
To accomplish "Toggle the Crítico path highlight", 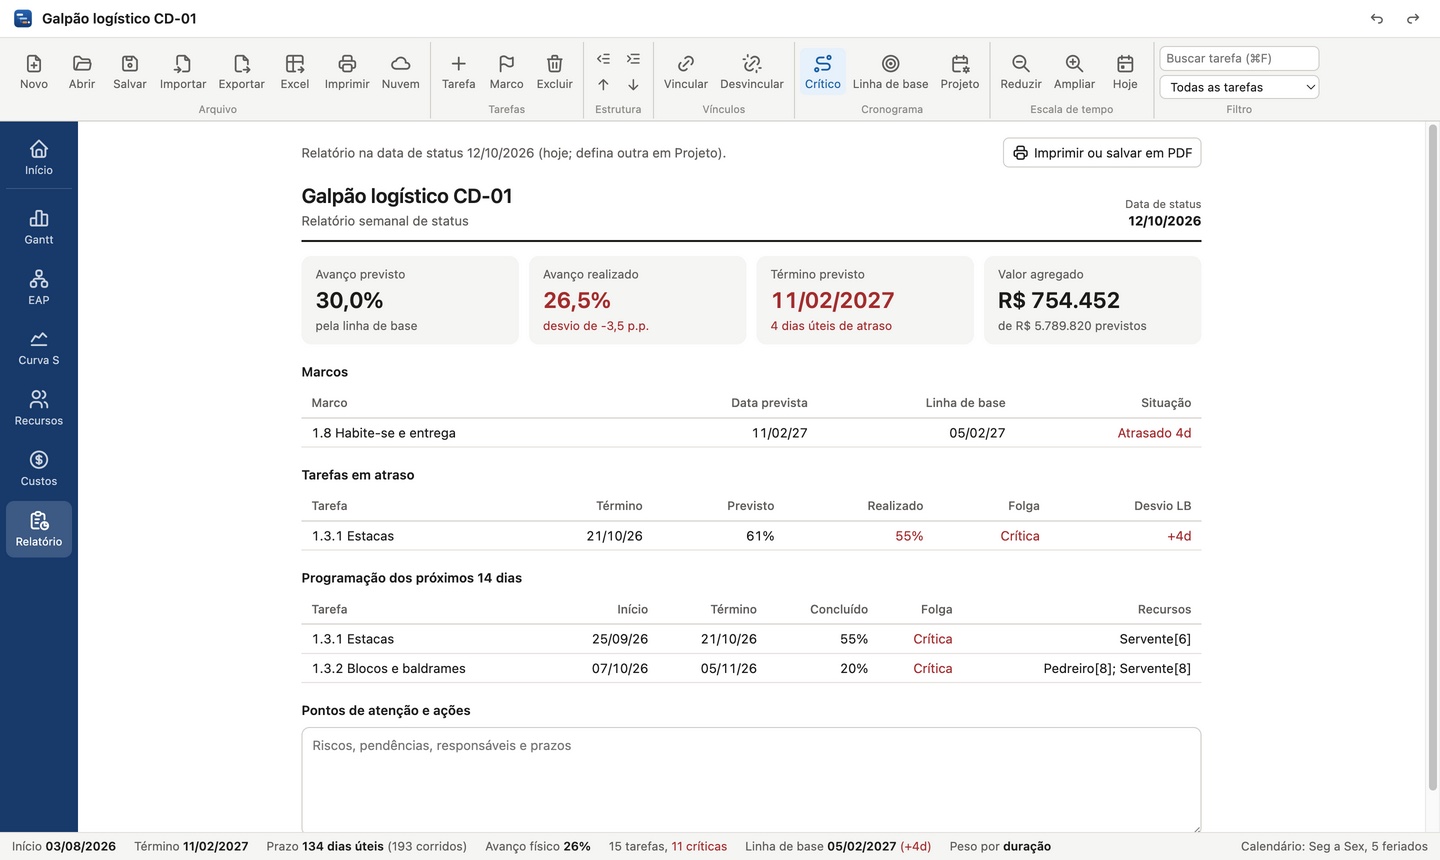I will tap(823, 72).
